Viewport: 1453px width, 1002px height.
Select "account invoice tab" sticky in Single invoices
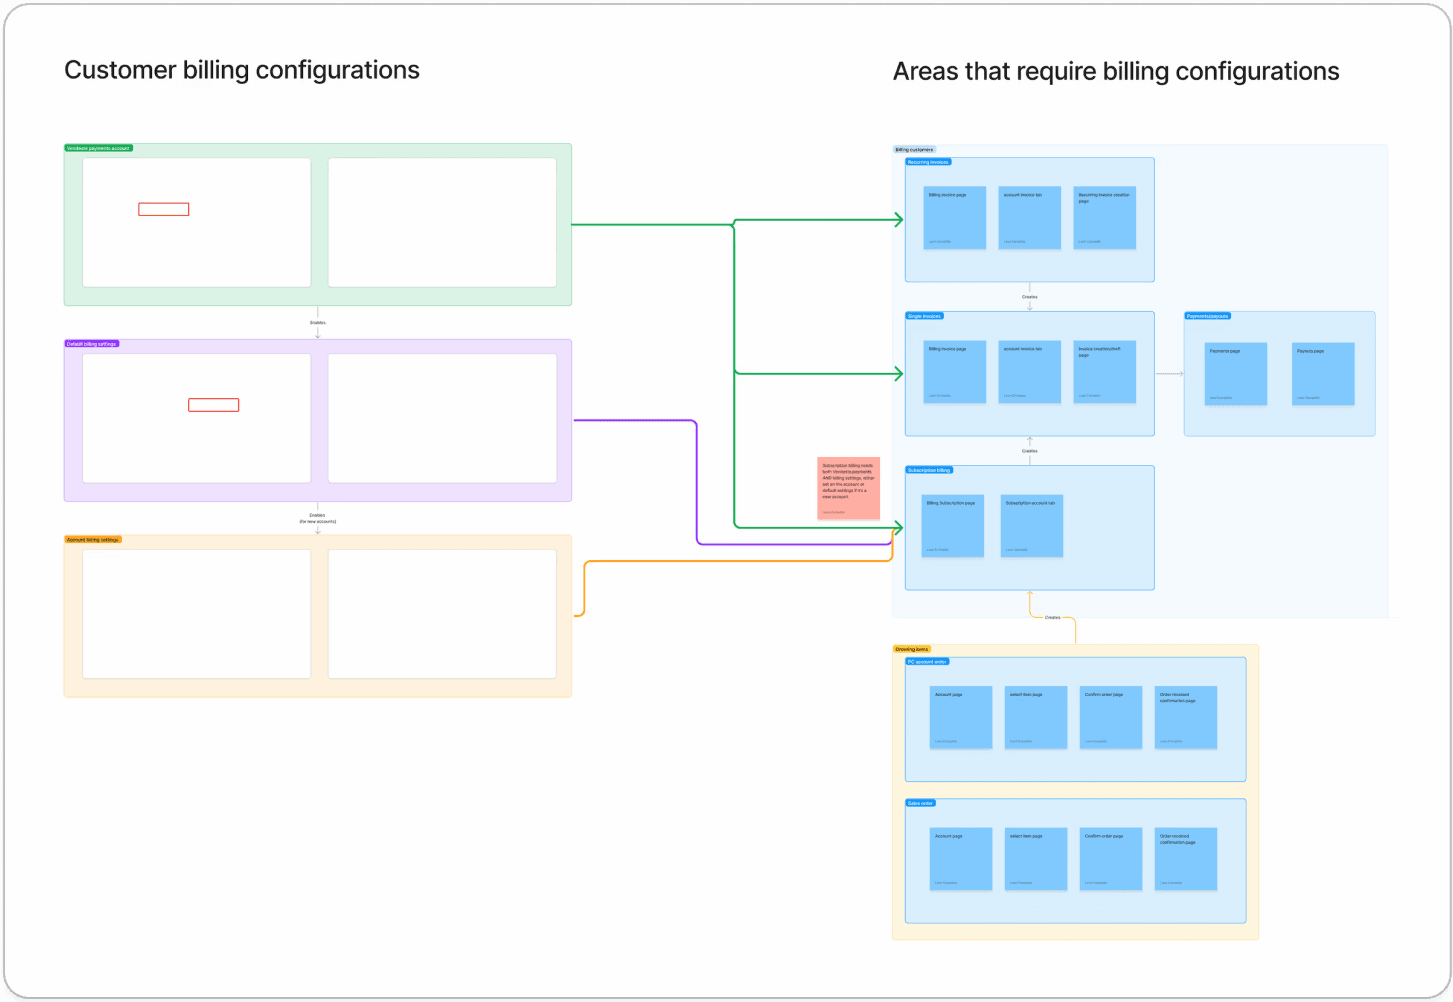tap(1030, 372)
